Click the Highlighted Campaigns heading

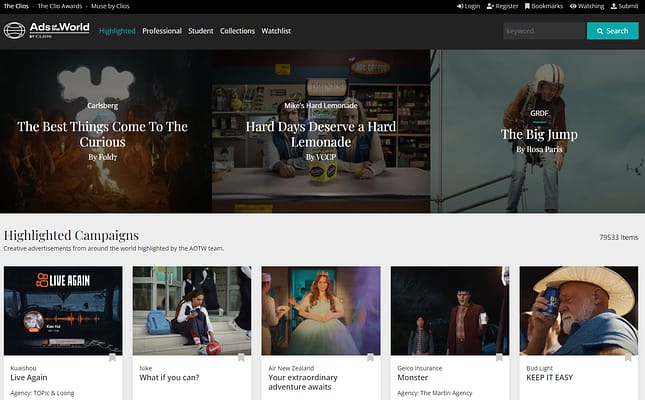pos(72,235)
